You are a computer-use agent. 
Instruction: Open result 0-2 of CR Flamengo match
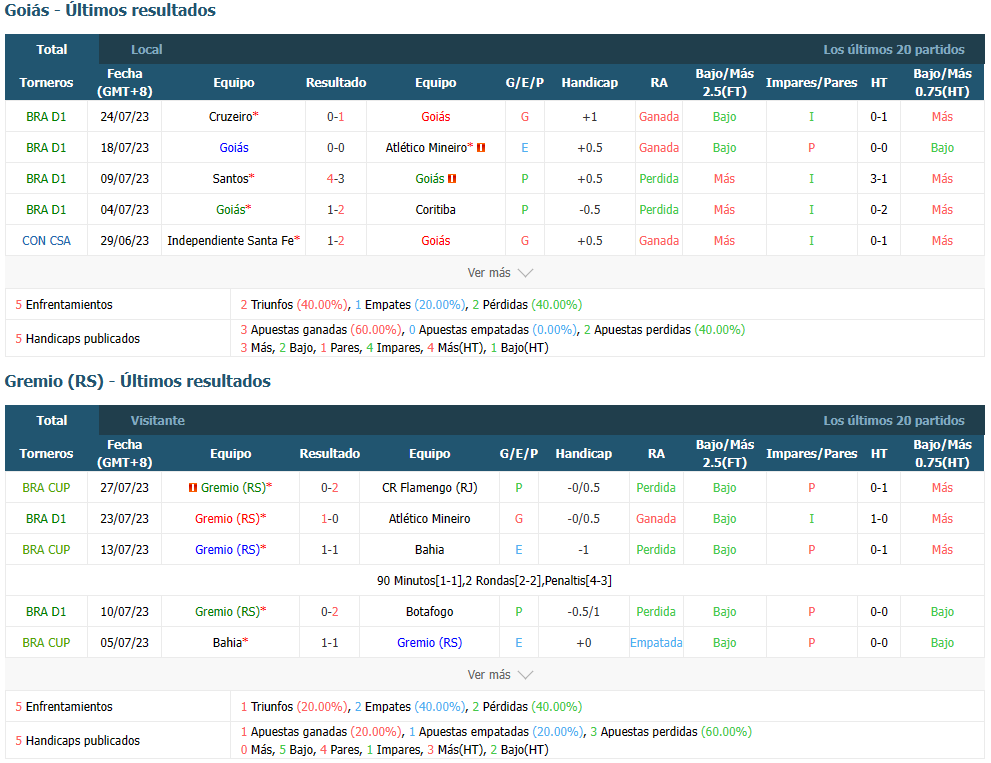click(x=329, y=488)
